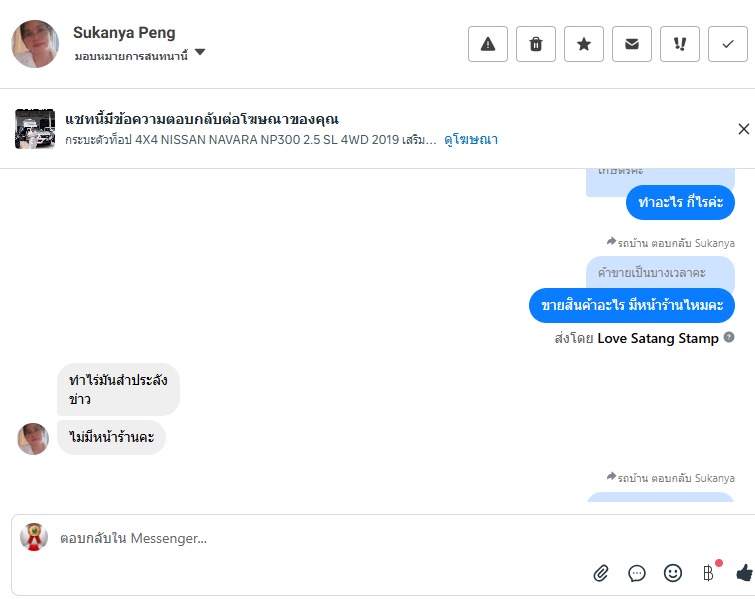Open saved replies speech bubble icon
The height and width of the screenshot is (599, 755).
pos(637,573)
